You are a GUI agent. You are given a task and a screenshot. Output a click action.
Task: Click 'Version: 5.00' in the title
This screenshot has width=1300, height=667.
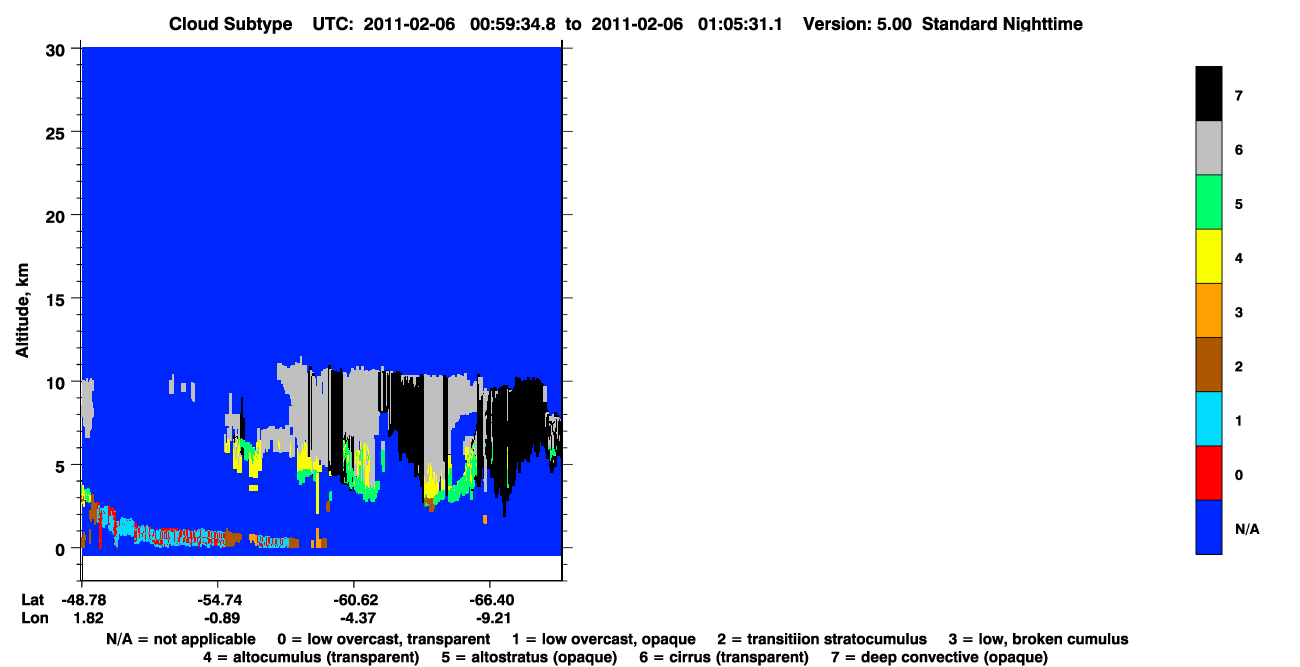tap(857, 23)
